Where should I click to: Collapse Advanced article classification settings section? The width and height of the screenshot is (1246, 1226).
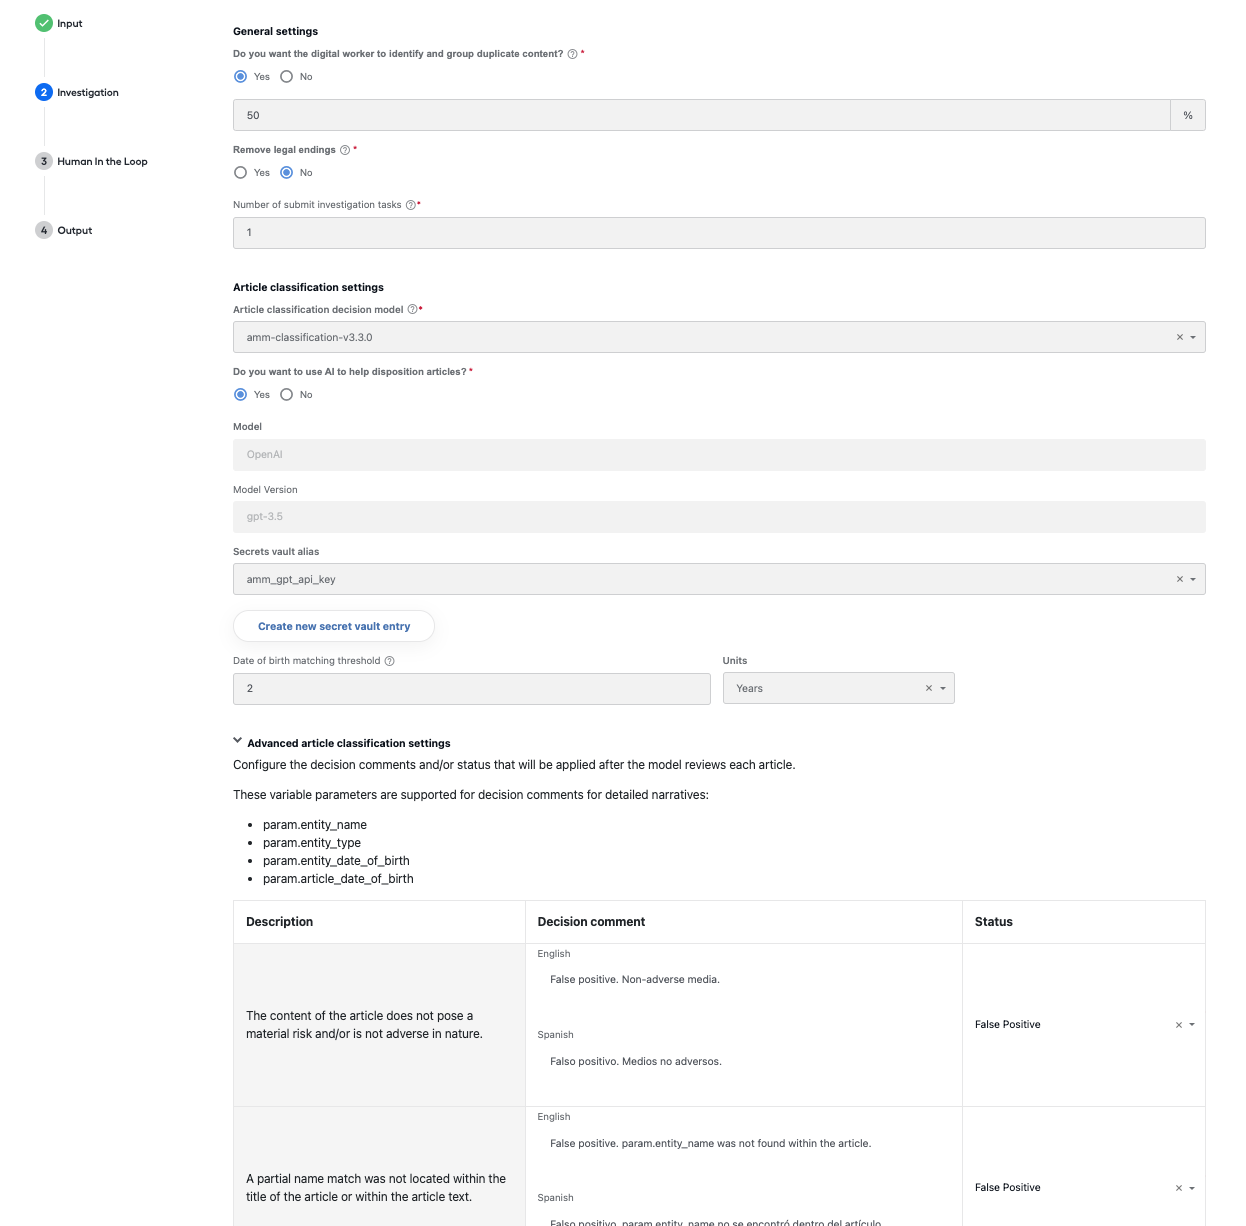point(237,741)
